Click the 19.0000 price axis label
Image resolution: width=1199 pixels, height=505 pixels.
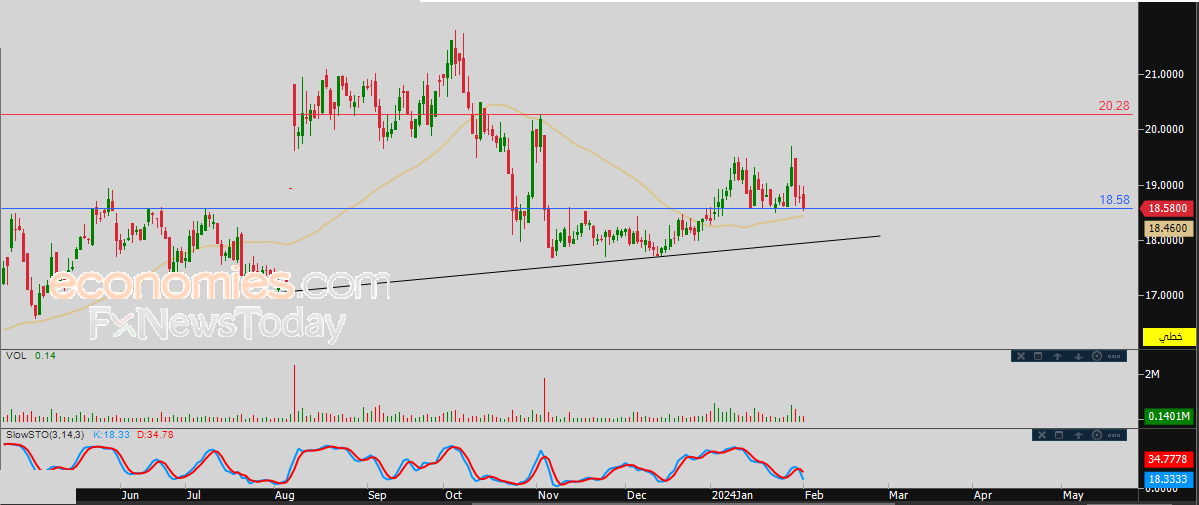coord(1164,185)
